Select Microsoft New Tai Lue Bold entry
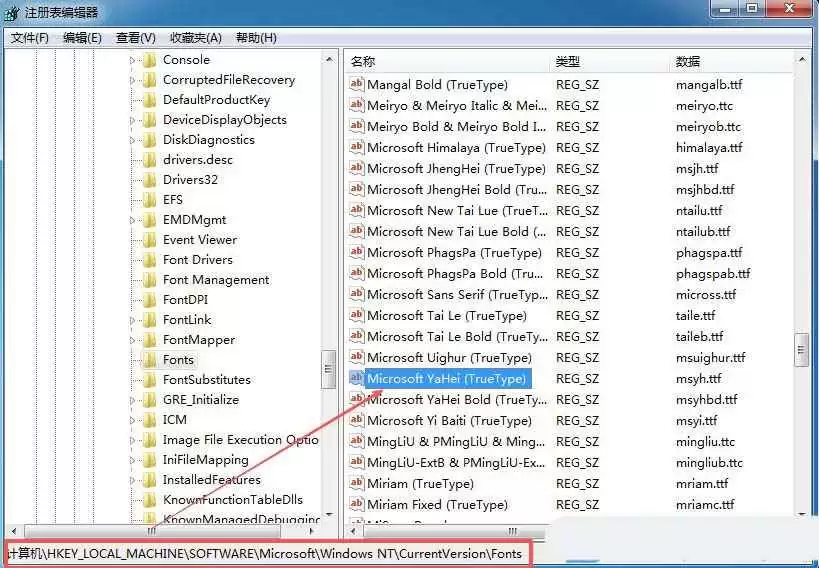The width and height of the screenshot is (819, 568). coord(457,231)
